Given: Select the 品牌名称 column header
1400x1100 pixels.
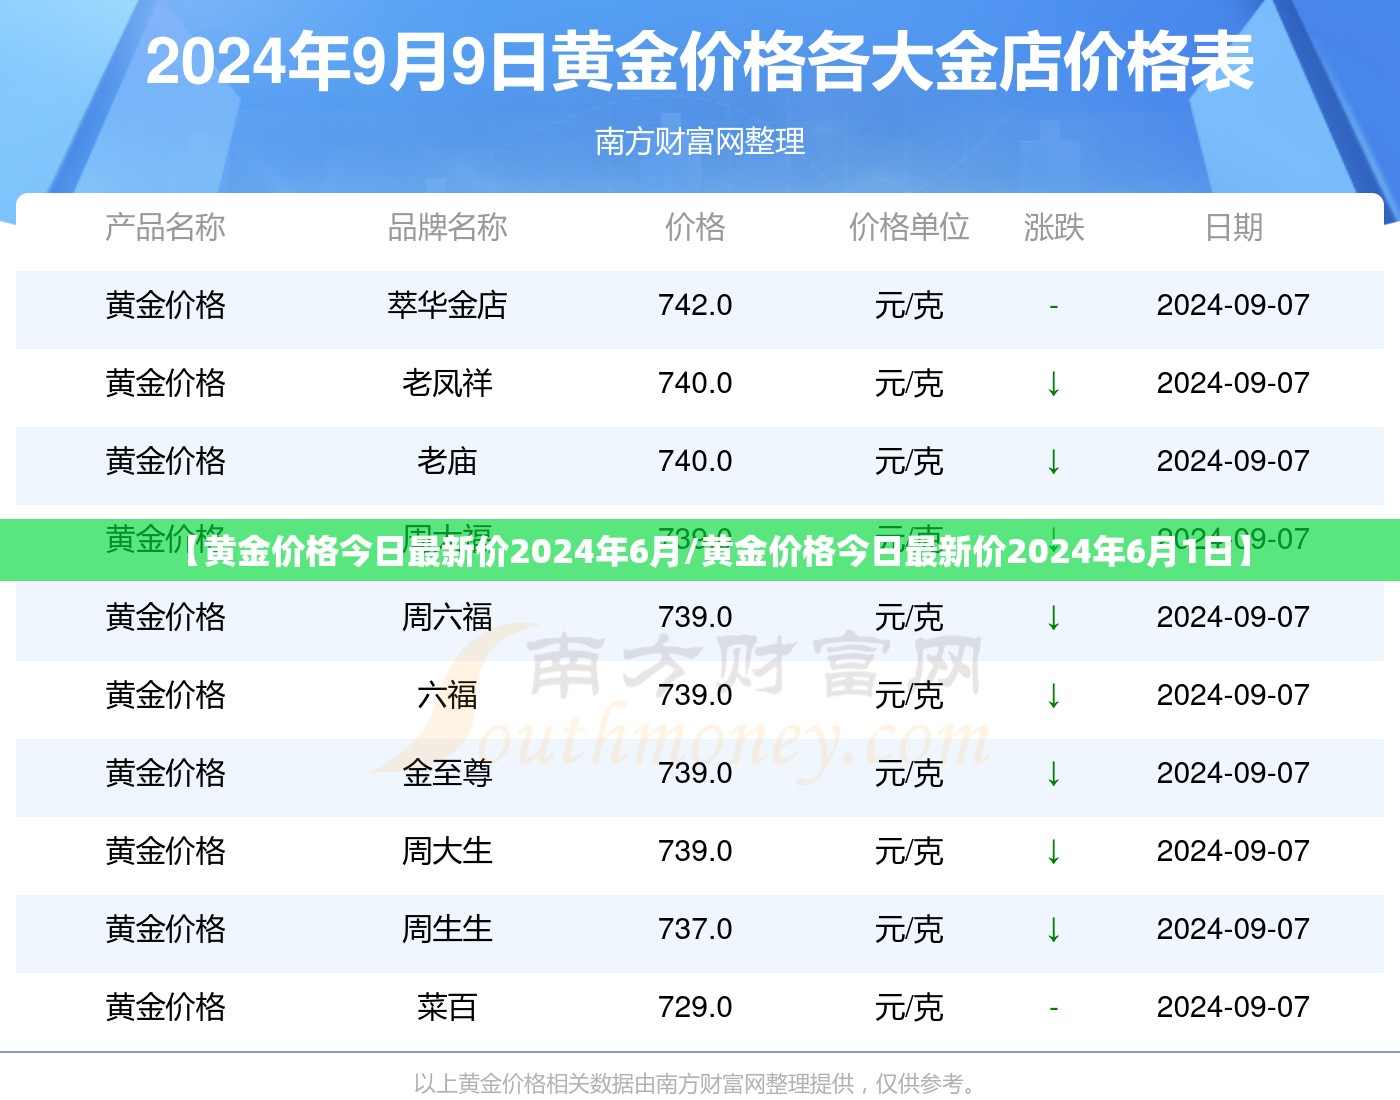Looking at the screenshot, I should tap(447, 228).
